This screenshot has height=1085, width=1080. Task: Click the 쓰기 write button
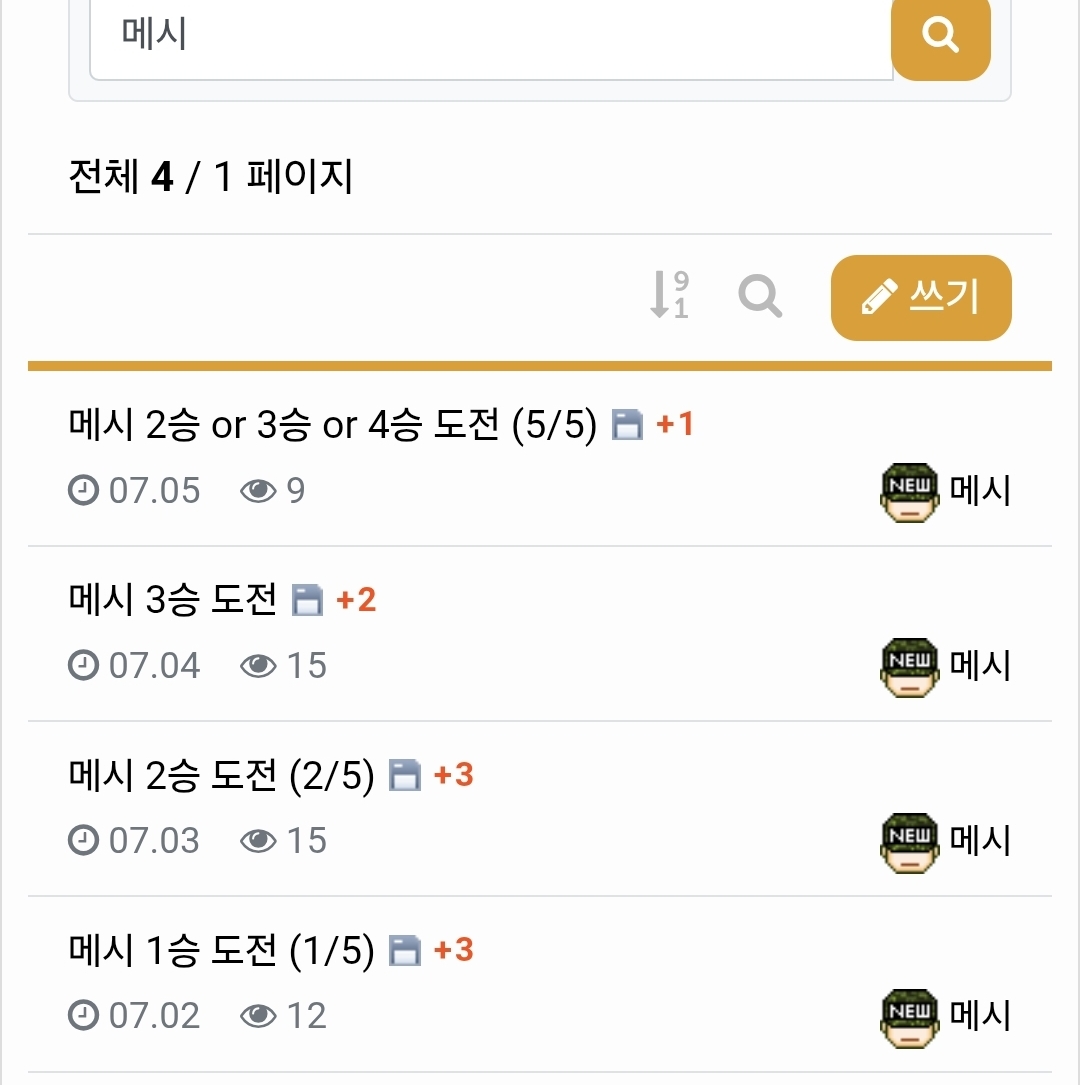[x=921, y=298]
